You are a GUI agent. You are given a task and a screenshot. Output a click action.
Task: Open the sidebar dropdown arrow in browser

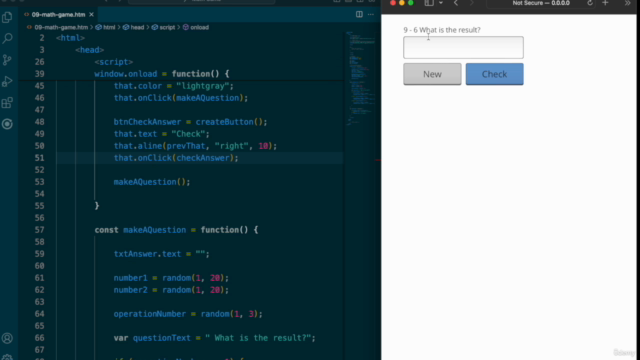[x=441, y=3]
